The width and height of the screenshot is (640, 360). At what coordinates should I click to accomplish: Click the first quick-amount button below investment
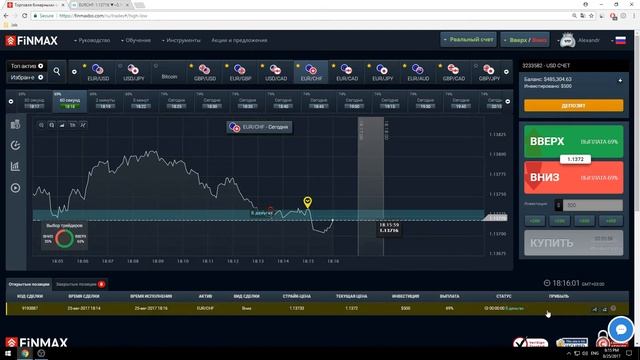click(x=535, y=221)
